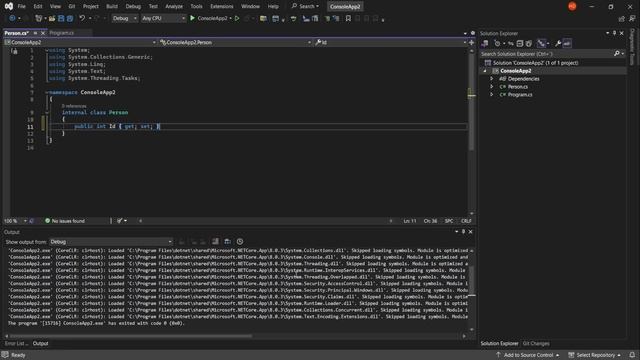Select the Output bottom tab
Image resolution: width=640 pixels, height=360 pixels.
[40, 344]
